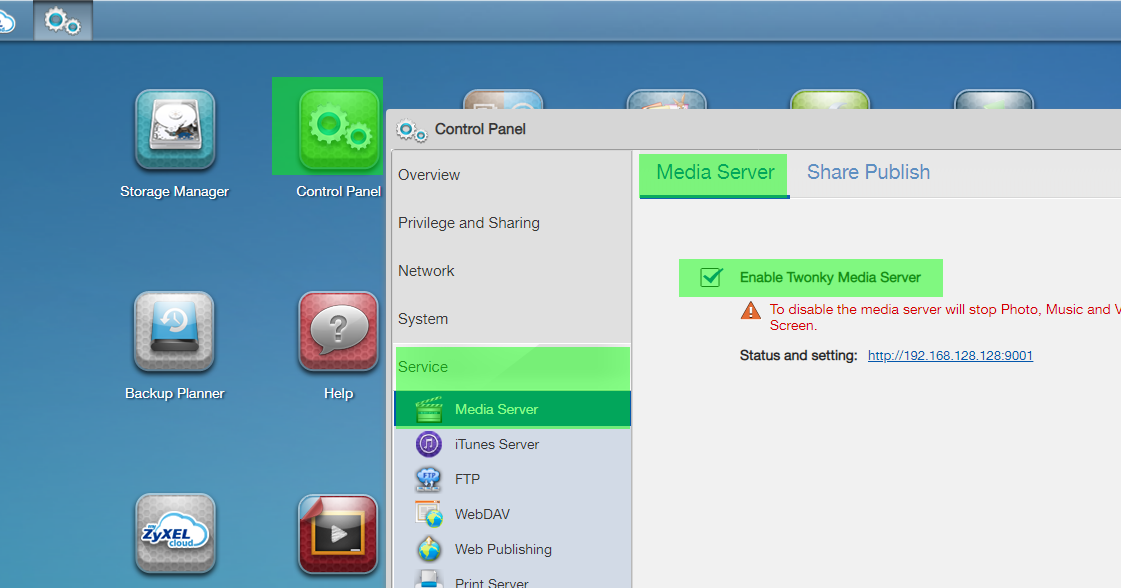Image resolution: width=1121 pixels, height=588 pixels.
Task: Open the Backup Planner app icon
Action: pos(175,332)
